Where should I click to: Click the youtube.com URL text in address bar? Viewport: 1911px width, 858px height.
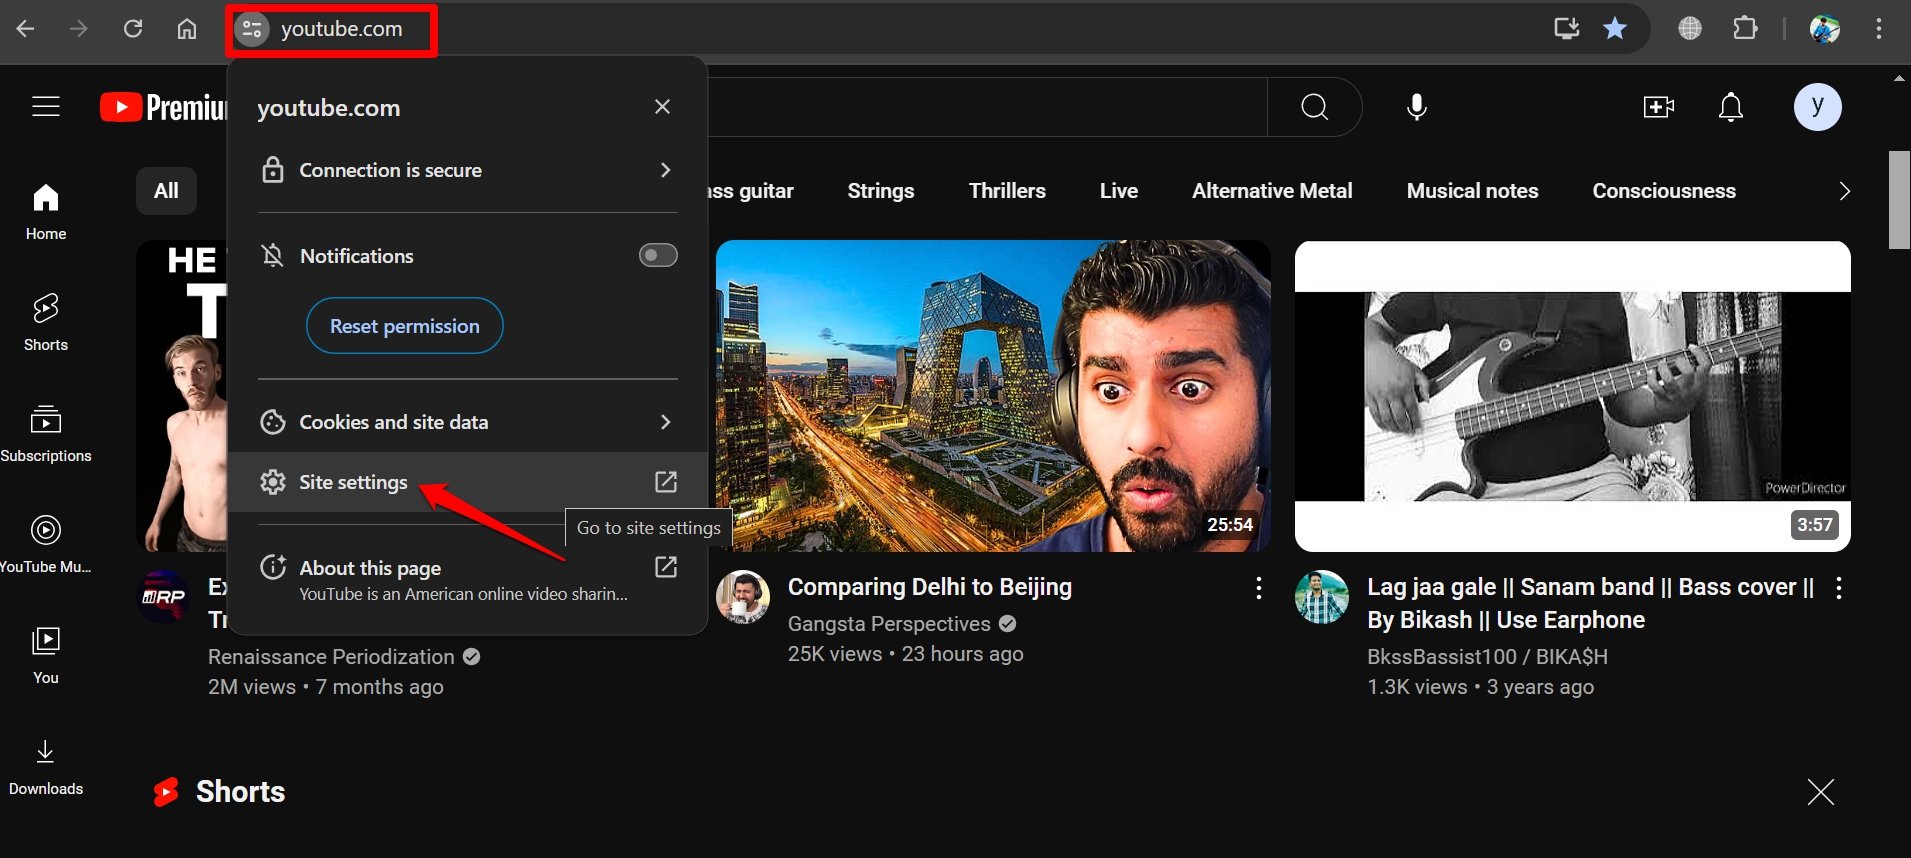click(x=341, y=29)
